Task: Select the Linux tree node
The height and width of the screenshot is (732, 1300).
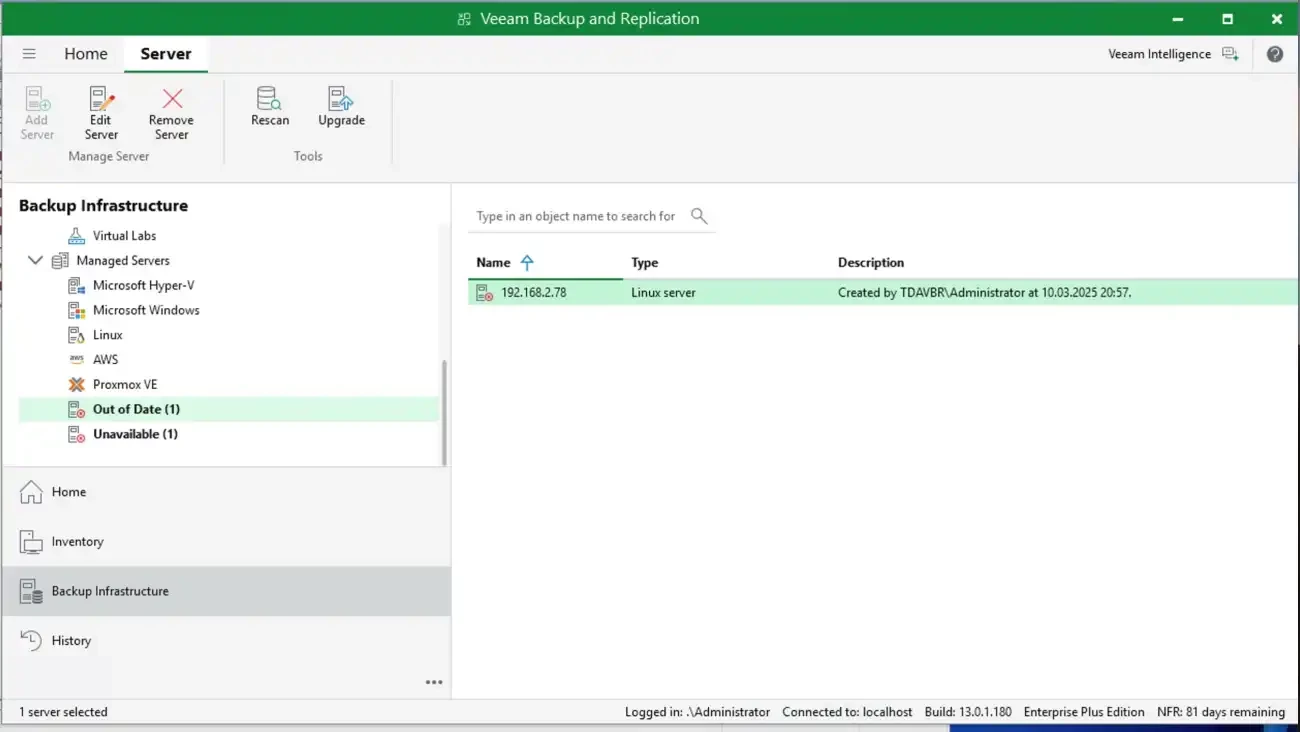Action: [x=108, y=335]
